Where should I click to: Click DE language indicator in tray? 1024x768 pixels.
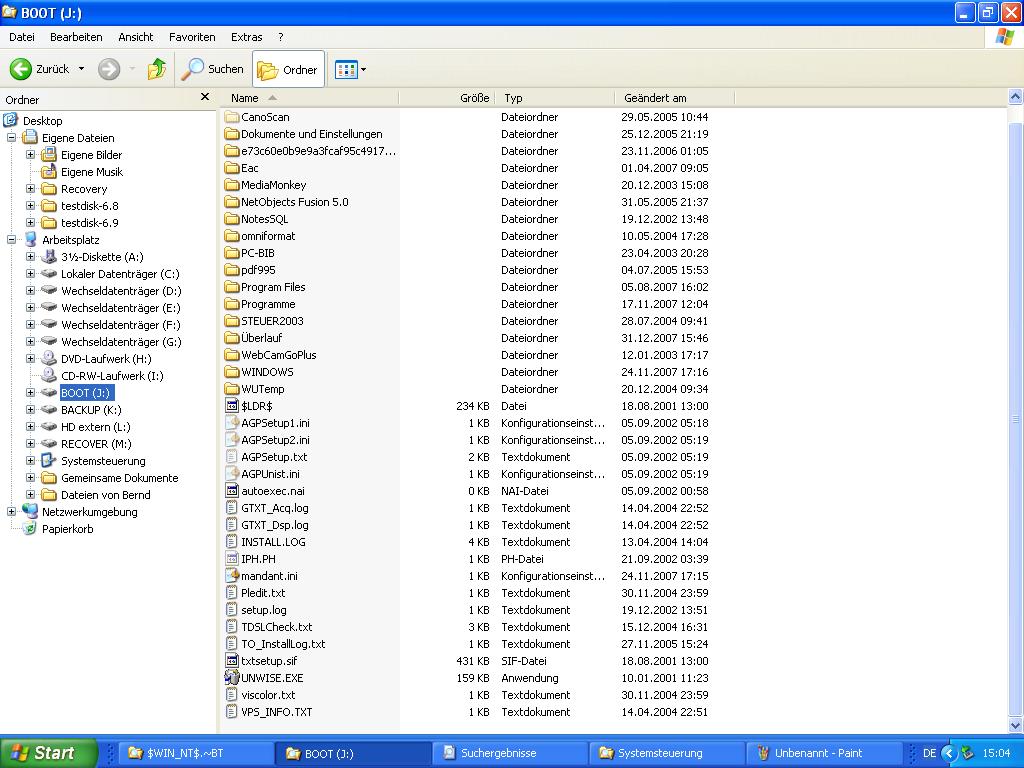click(929, 753)
